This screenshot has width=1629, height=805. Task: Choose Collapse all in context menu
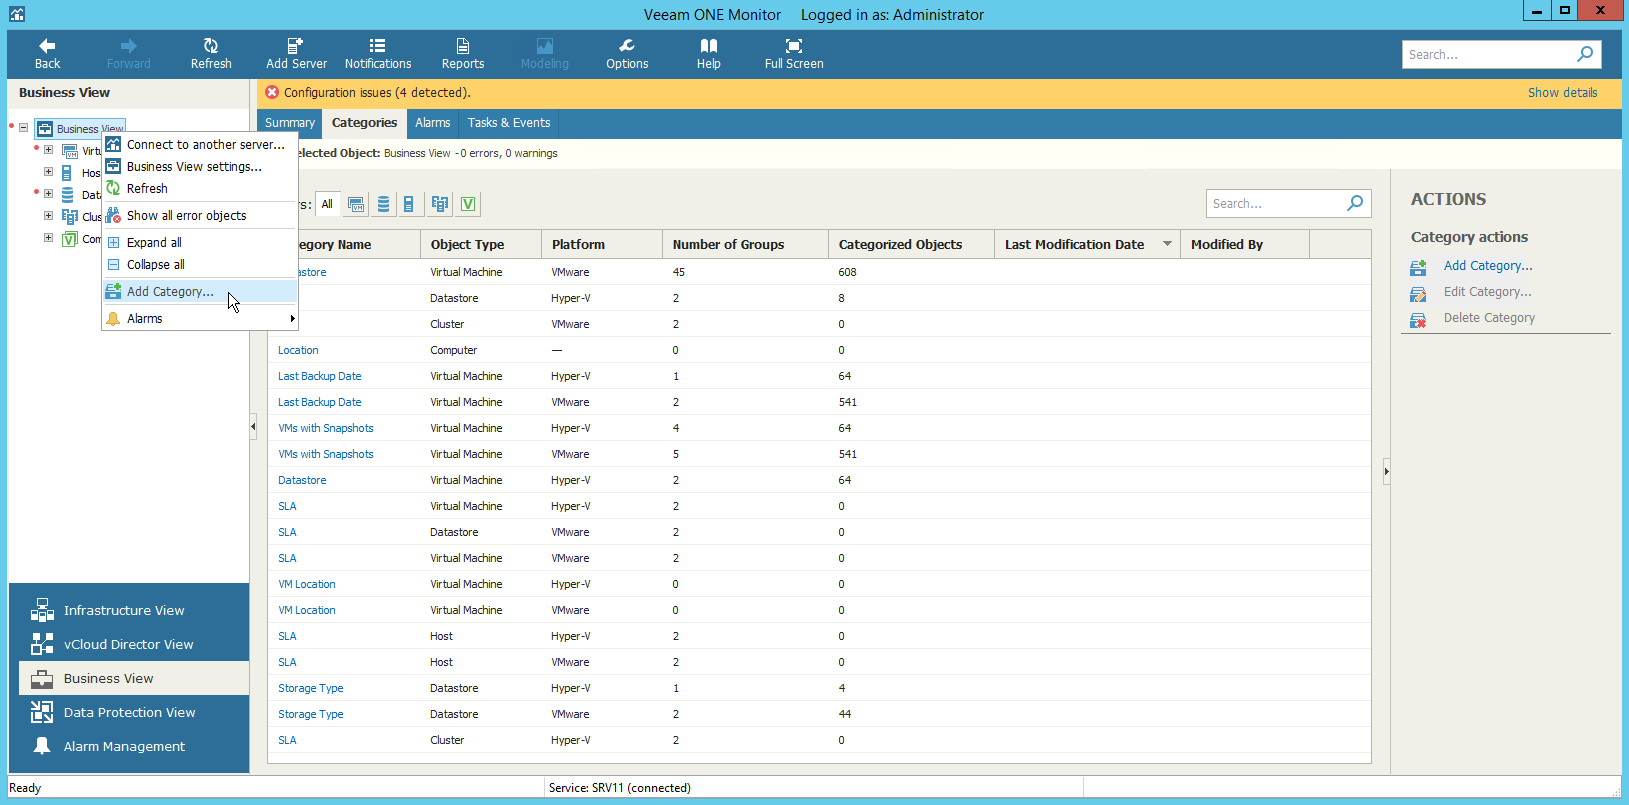coord(200,265)
